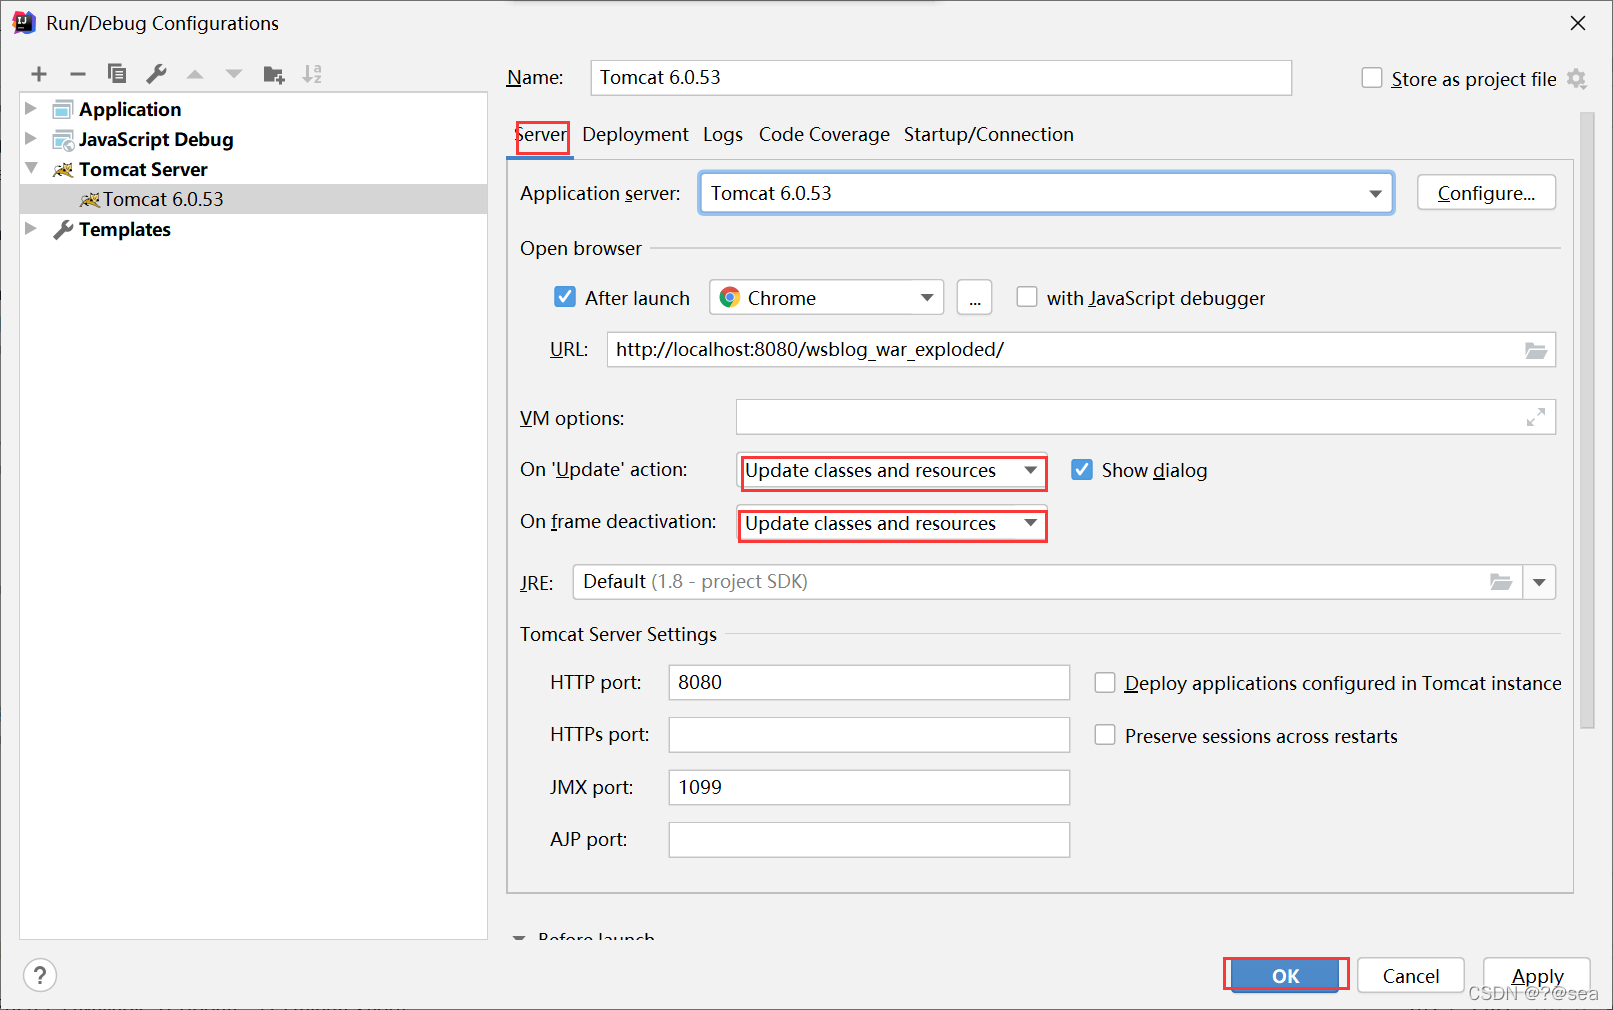Move configuration down with the arrow icon
This screenshot has height=1010, width=1613.
pos(234,74)
